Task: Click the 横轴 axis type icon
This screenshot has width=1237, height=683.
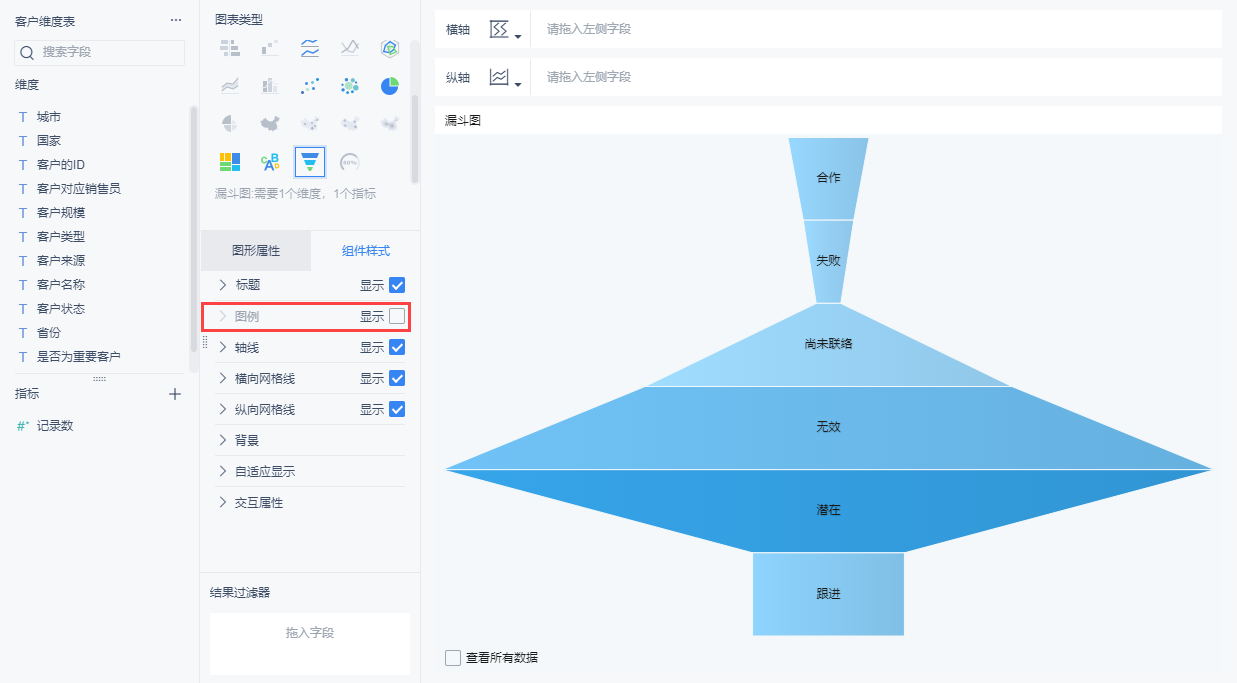Action: [499, 29]
